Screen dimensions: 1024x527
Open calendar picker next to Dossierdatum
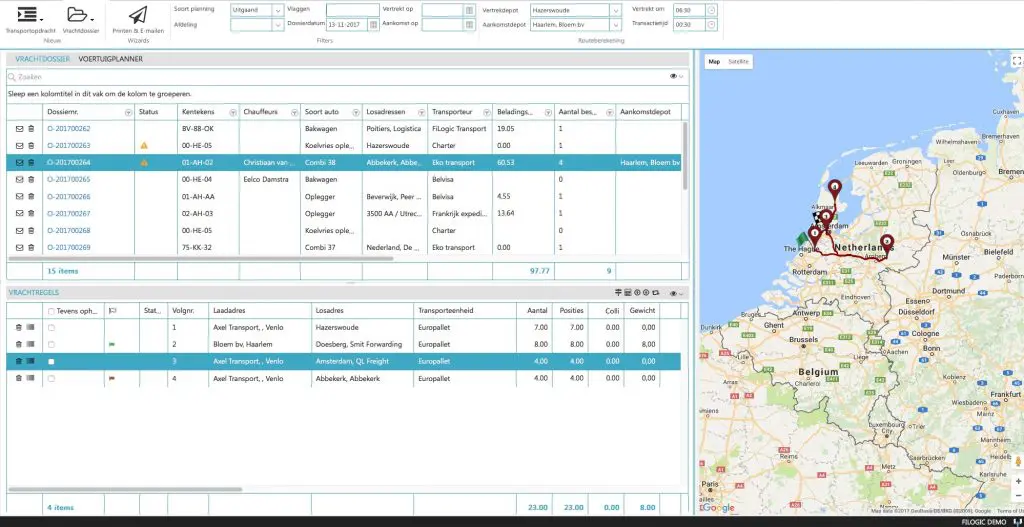pos(373,25)
